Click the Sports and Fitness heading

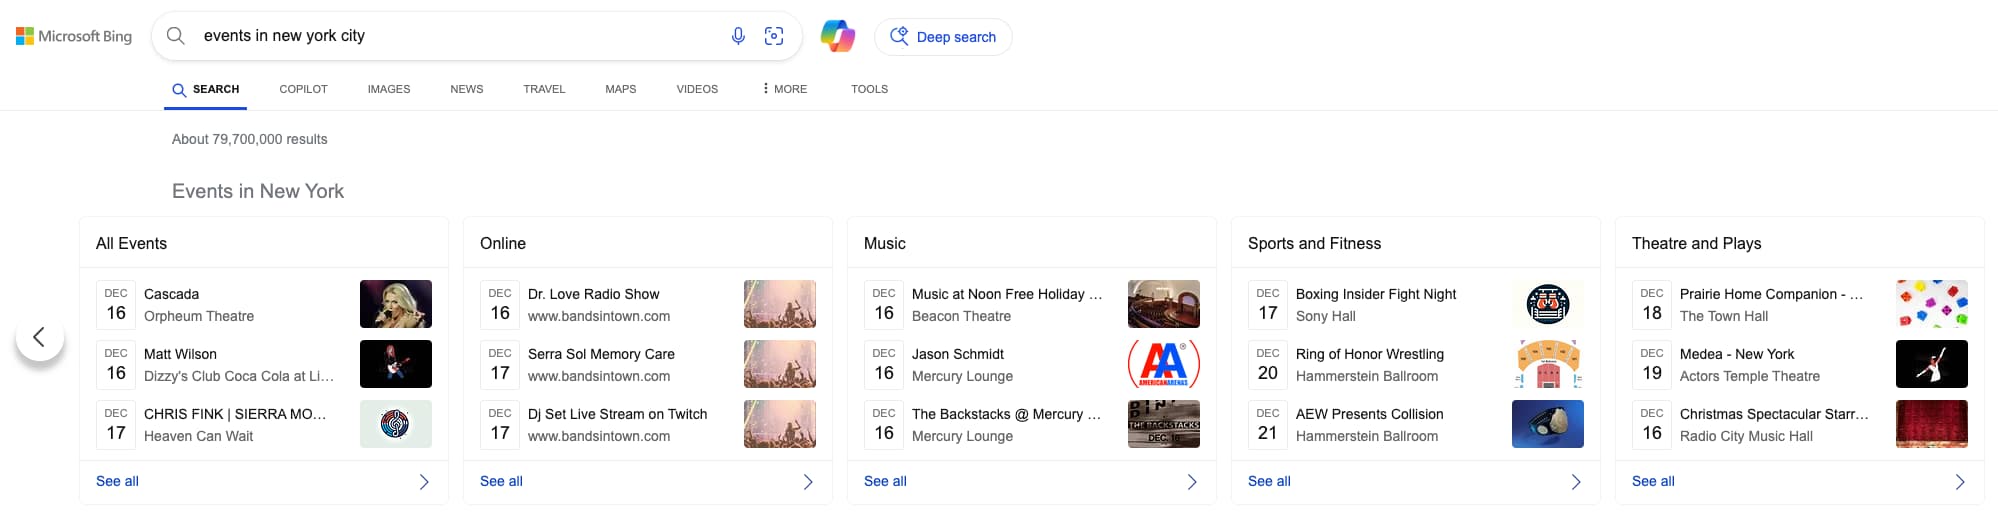click(1314, 243)
